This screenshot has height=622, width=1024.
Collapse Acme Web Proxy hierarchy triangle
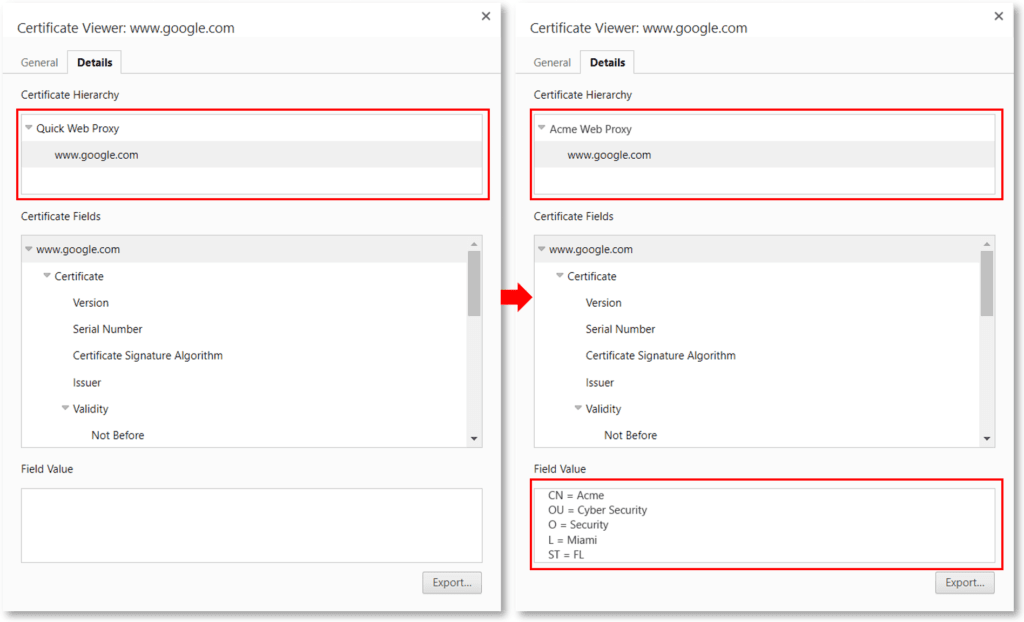point(541,128)
